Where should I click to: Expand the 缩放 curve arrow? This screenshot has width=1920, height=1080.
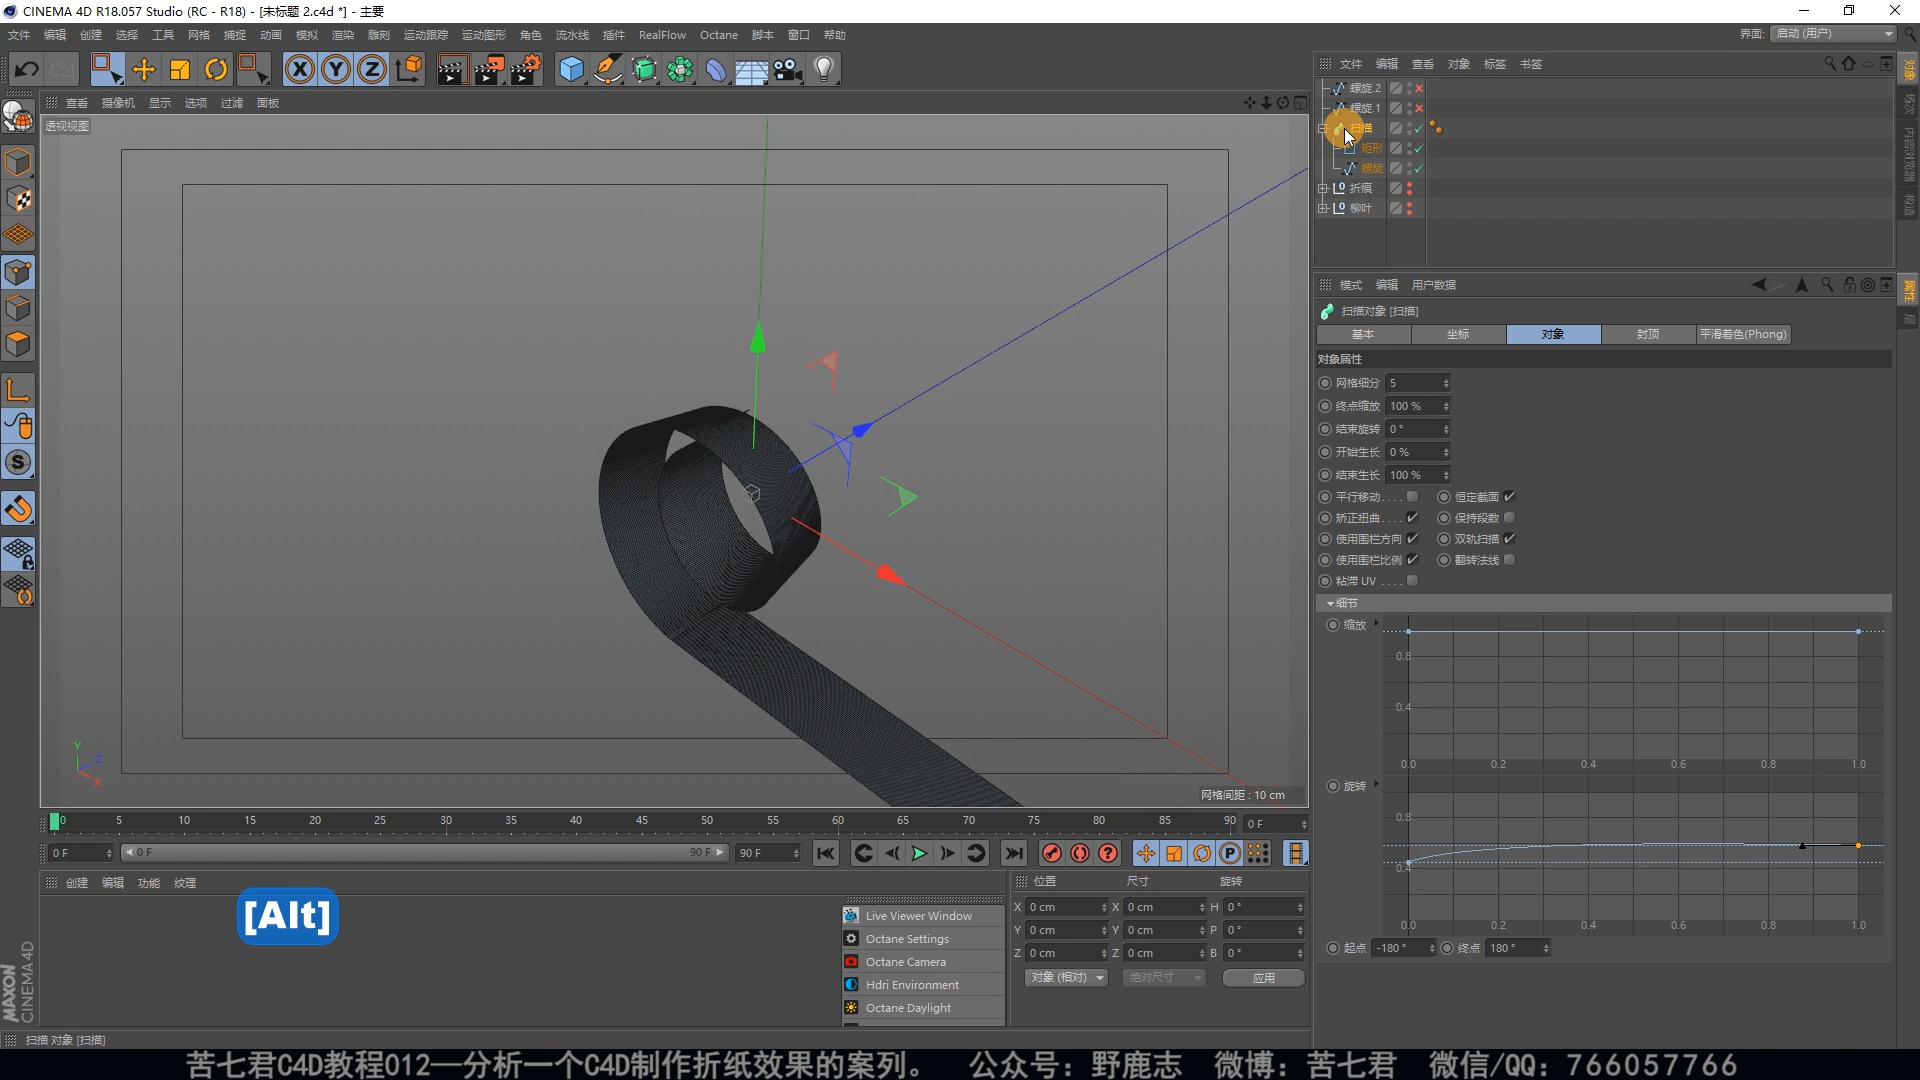point(1376,624)
